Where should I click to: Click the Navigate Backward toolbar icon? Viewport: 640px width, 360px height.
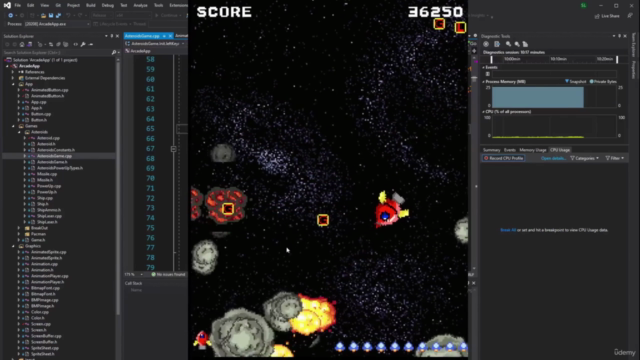(x=11, y=16)
